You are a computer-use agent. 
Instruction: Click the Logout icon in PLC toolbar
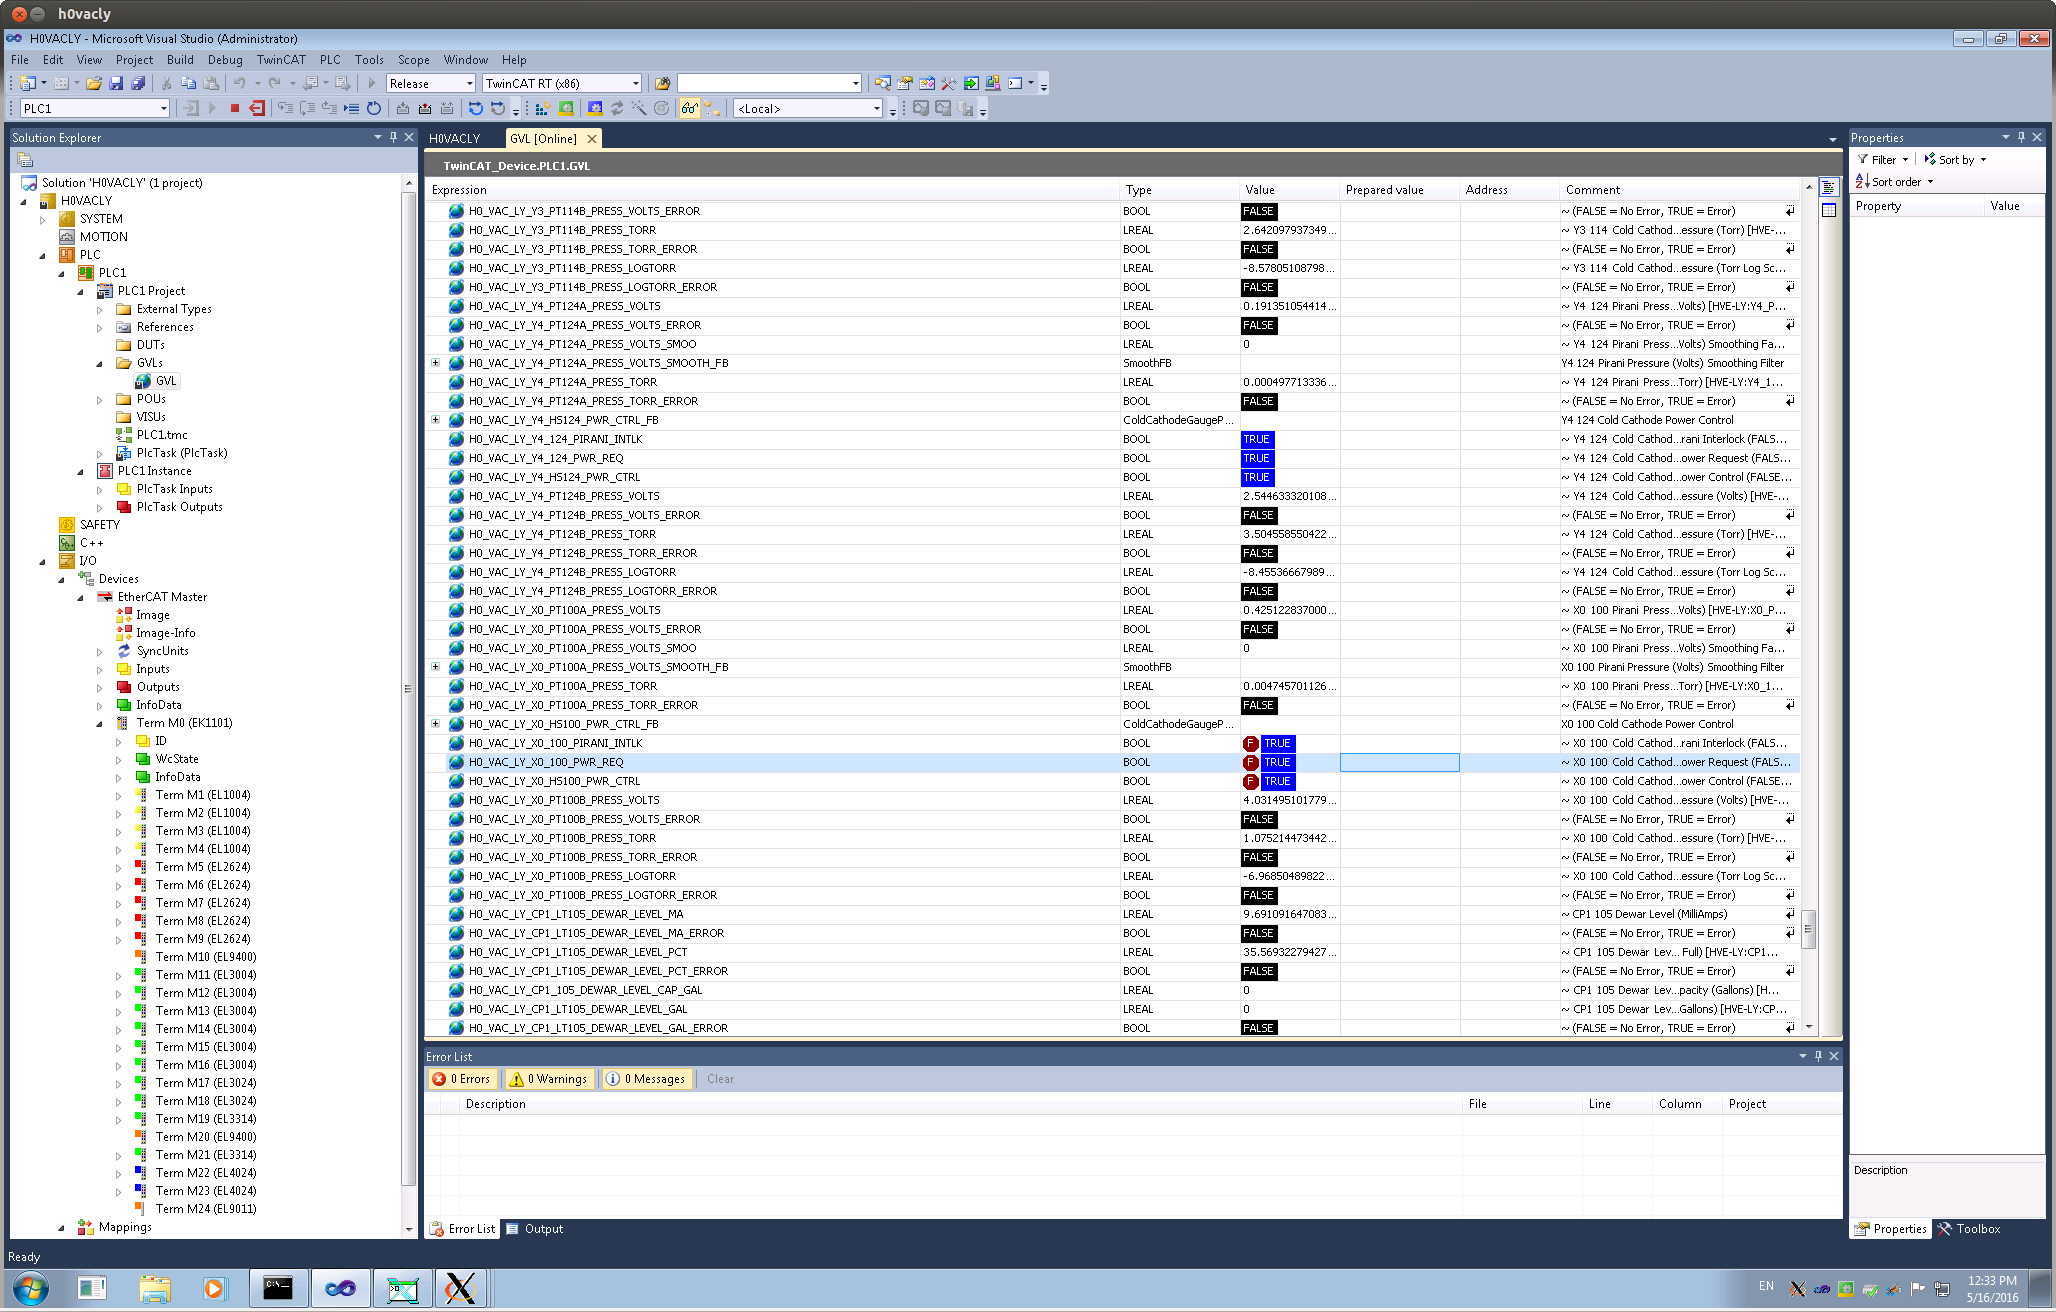pos(257,109)
